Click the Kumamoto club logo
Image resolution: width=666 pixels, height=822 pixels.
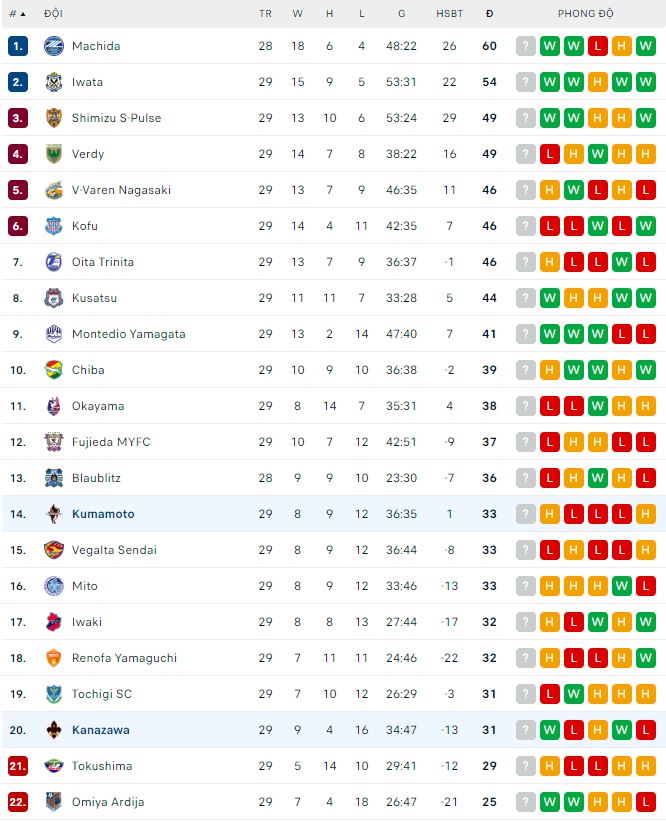point(54,514)
